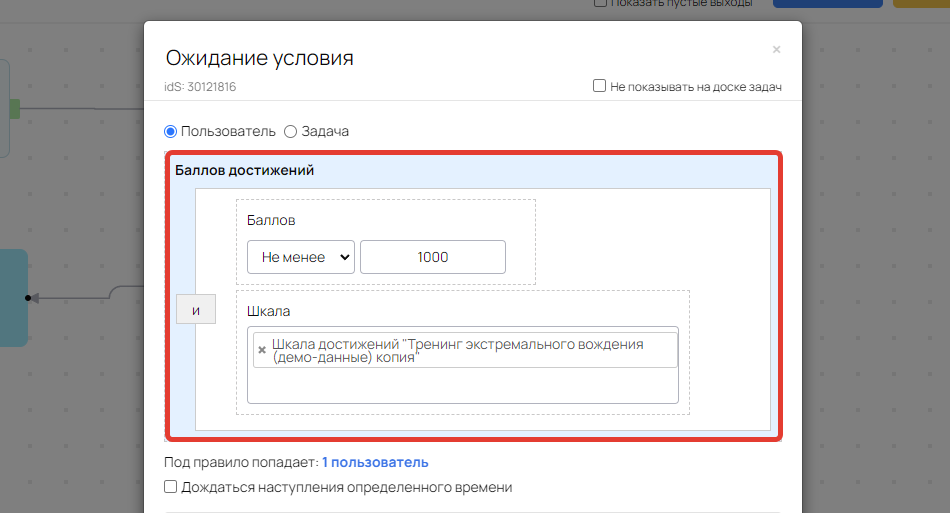950x513 pixels.
Task: Click the green connector on the background canvas
Action: pyautogui.click(x=15, y=109)
